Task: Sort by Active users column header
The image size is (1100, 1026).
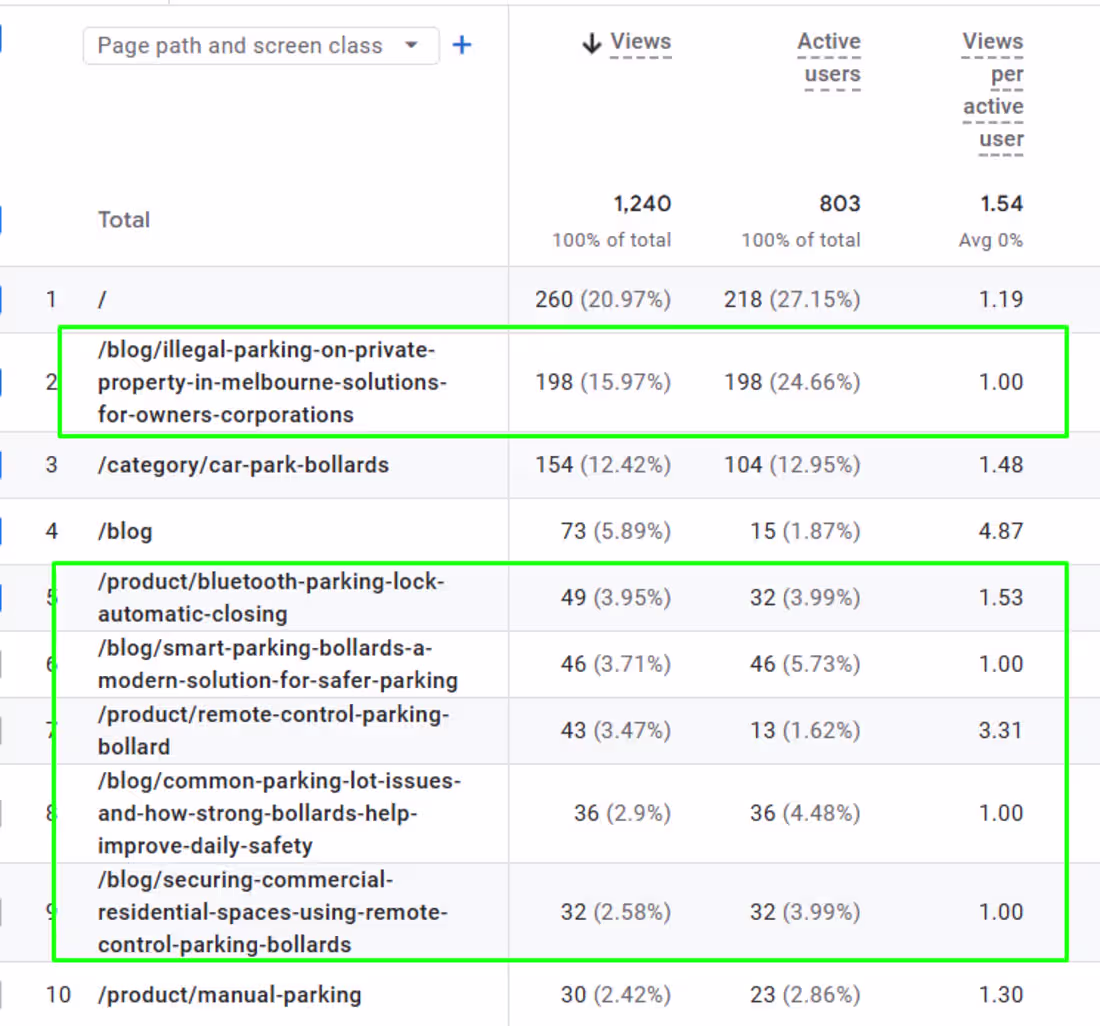Action: [829, 58]
